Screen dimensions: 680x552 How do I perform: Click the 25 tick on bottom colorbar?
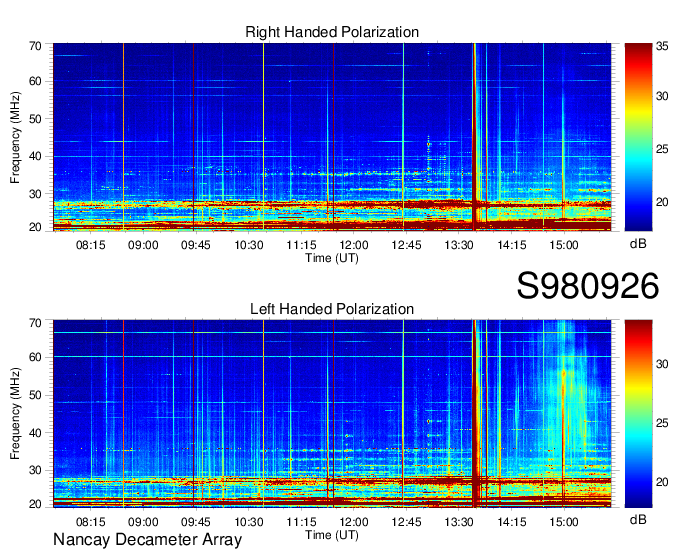pos(662,423)
